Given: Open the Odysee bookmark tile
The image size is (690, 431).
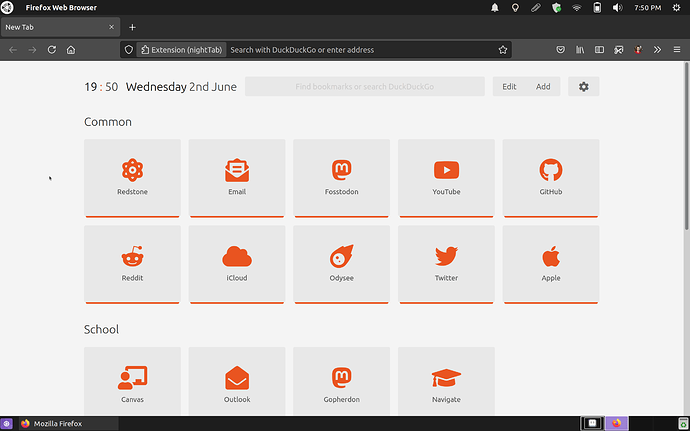Looking at the screenshot, I should (x=341, y=264).
